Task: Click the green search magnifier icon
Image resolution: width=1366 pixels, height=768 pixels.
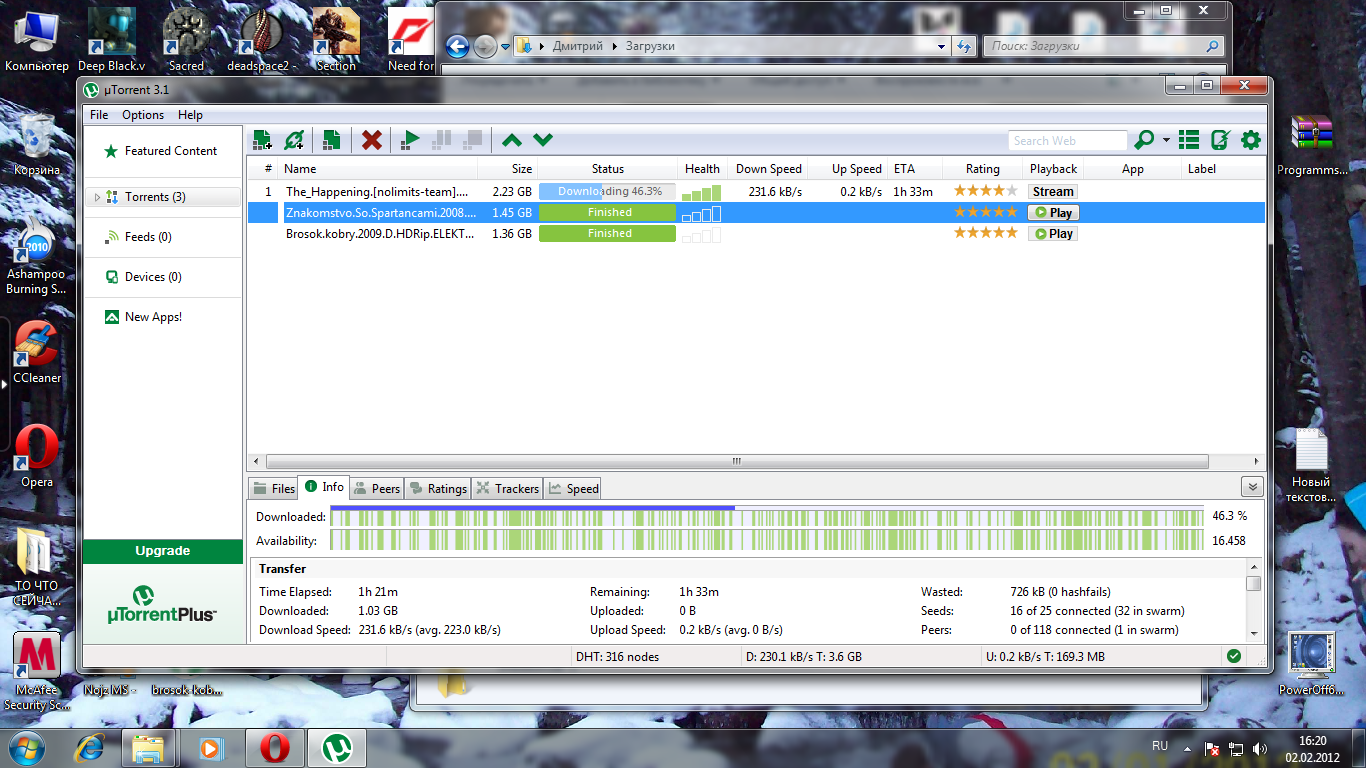Action: (x=1144, y=140)
